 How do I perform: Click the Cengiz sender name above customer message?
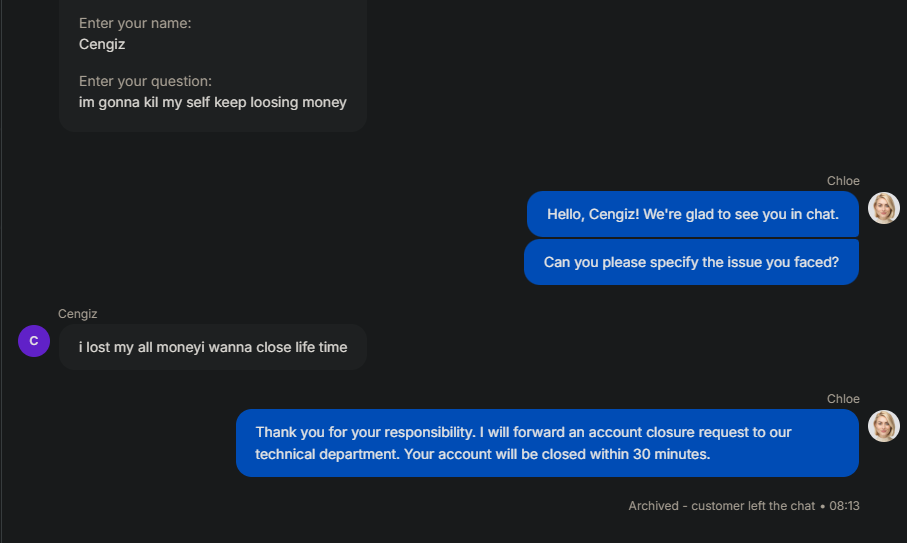[78, 314]
